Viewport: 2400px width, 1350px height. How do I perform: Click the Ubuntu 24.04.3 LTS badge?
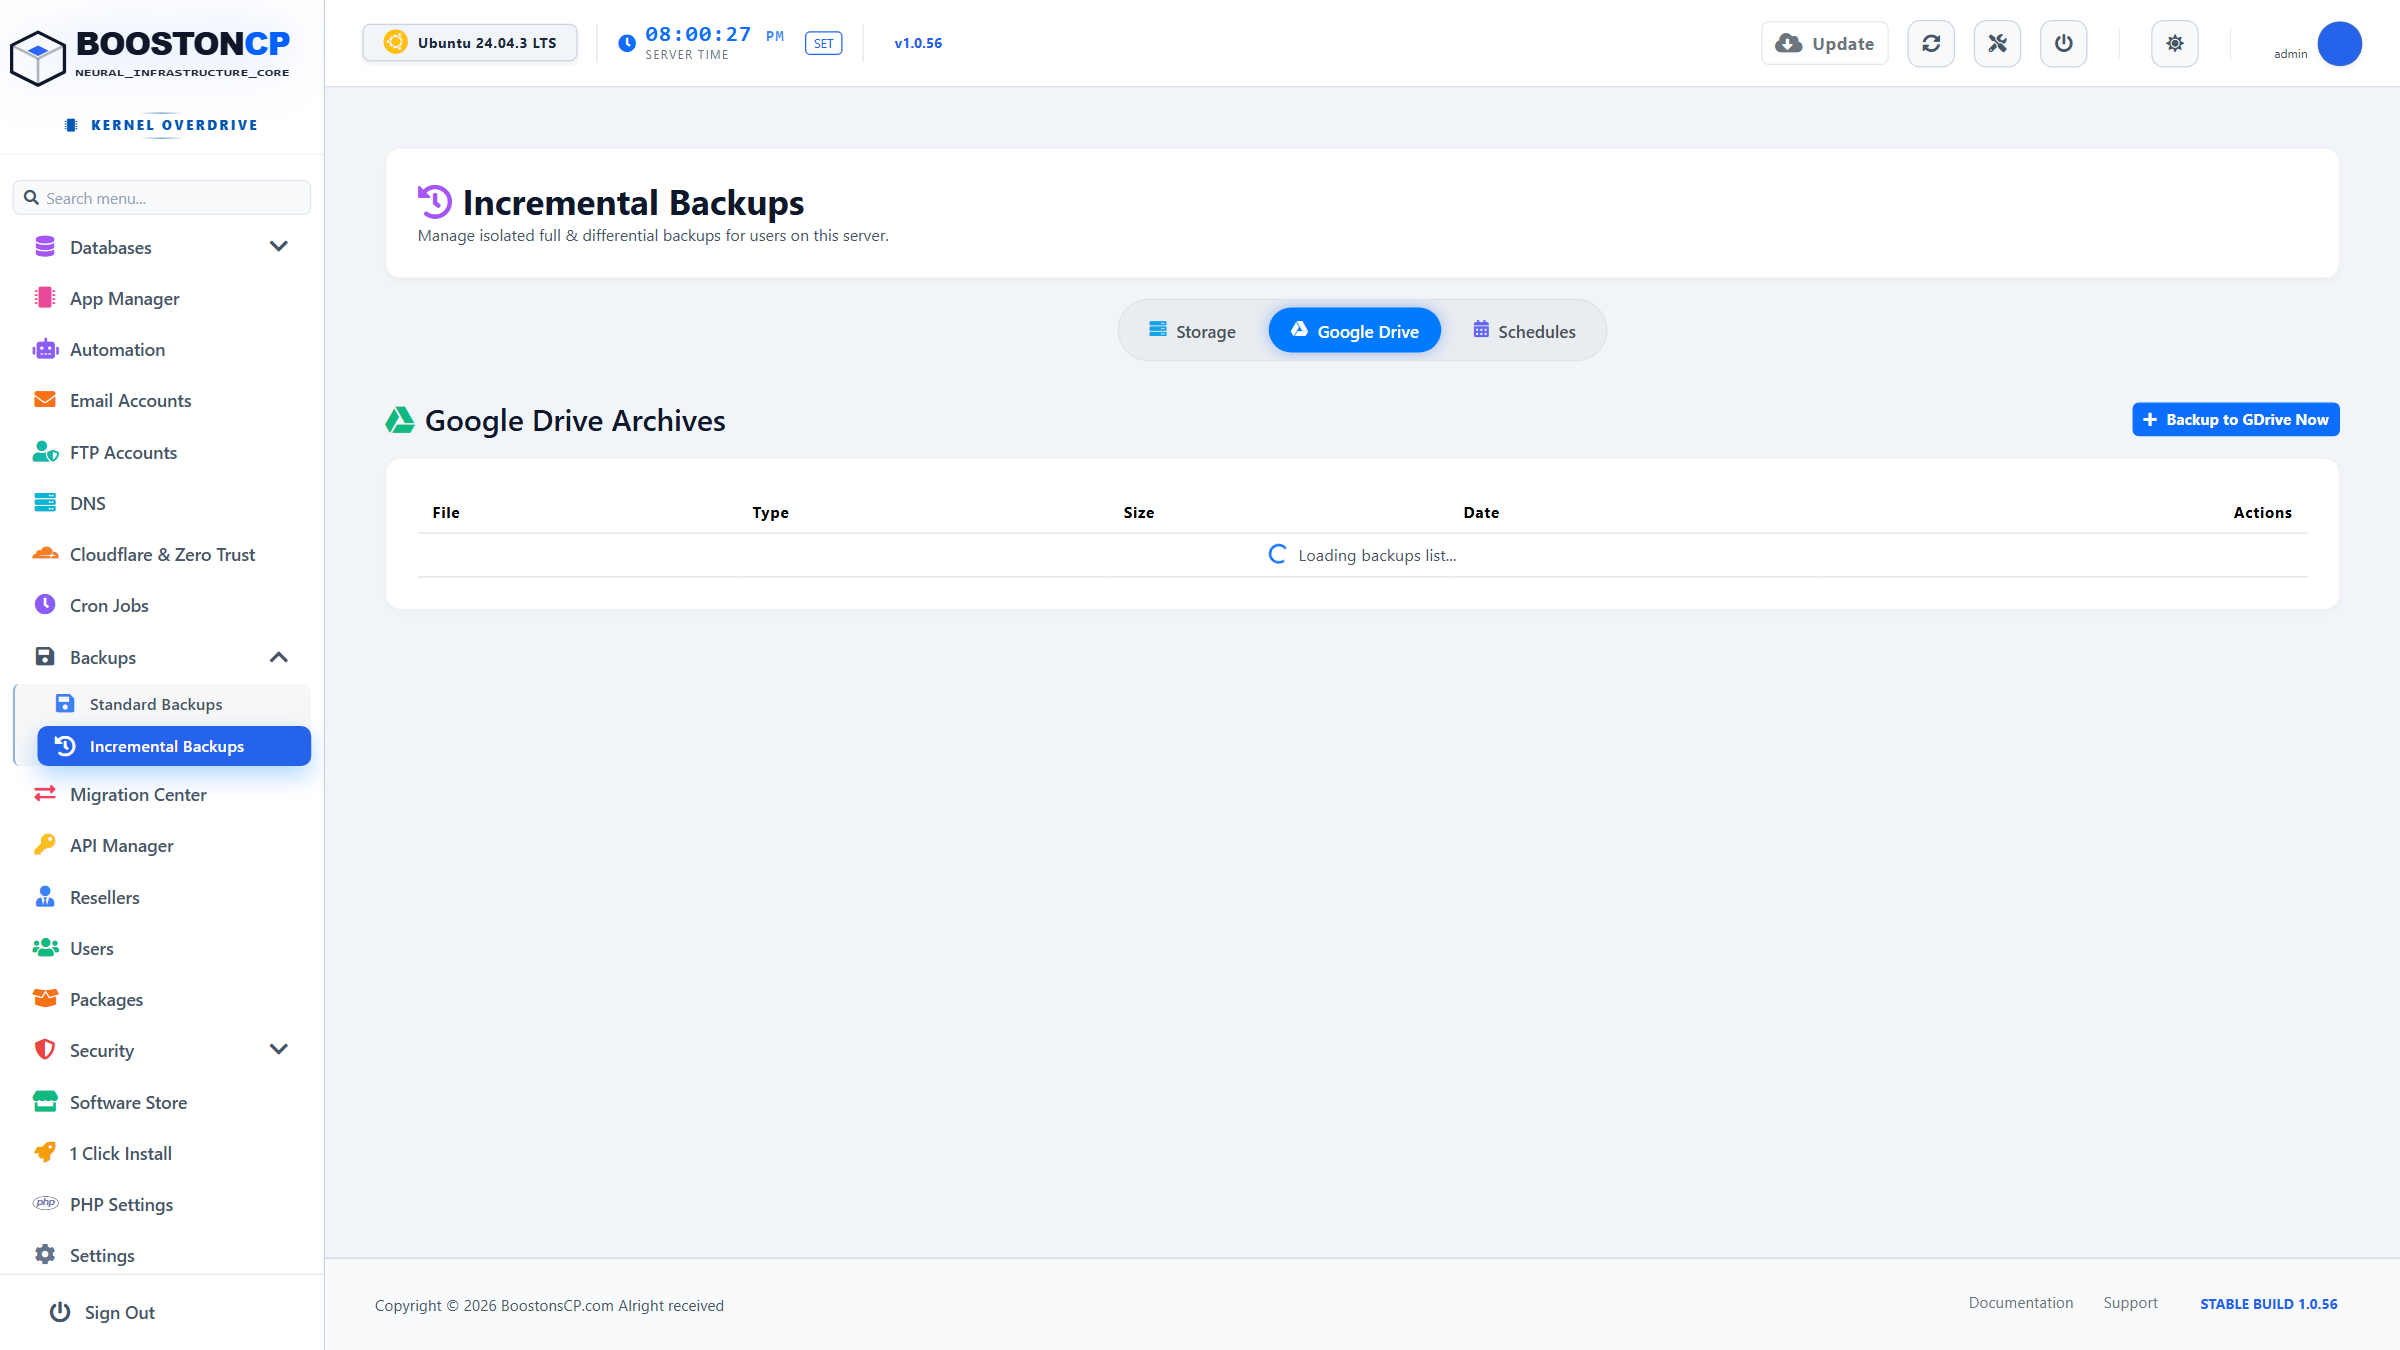pos(470,43)
